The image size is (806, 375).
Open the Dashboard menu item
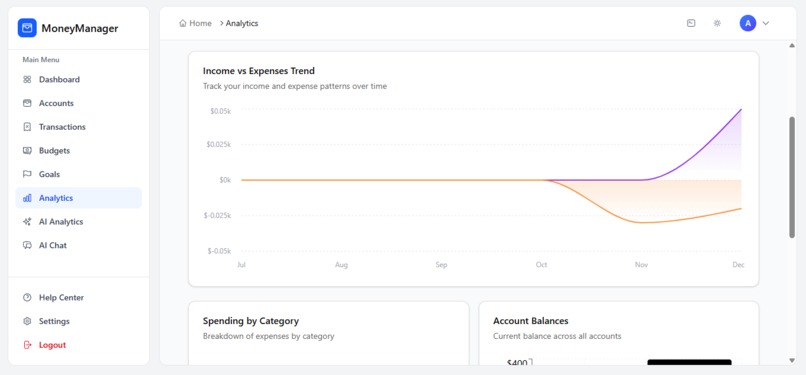point(79,80)
